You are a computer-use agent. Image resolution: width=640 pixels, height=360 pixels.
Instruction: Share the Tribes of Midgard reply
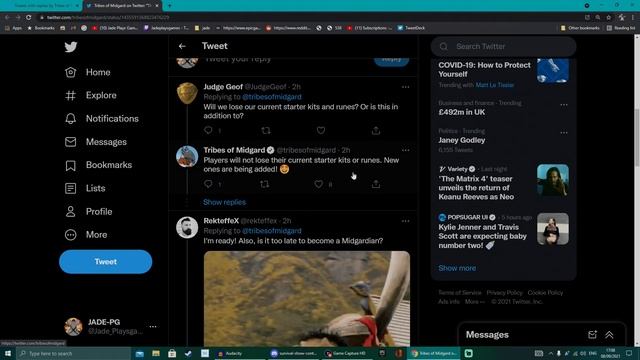[376, 184]
